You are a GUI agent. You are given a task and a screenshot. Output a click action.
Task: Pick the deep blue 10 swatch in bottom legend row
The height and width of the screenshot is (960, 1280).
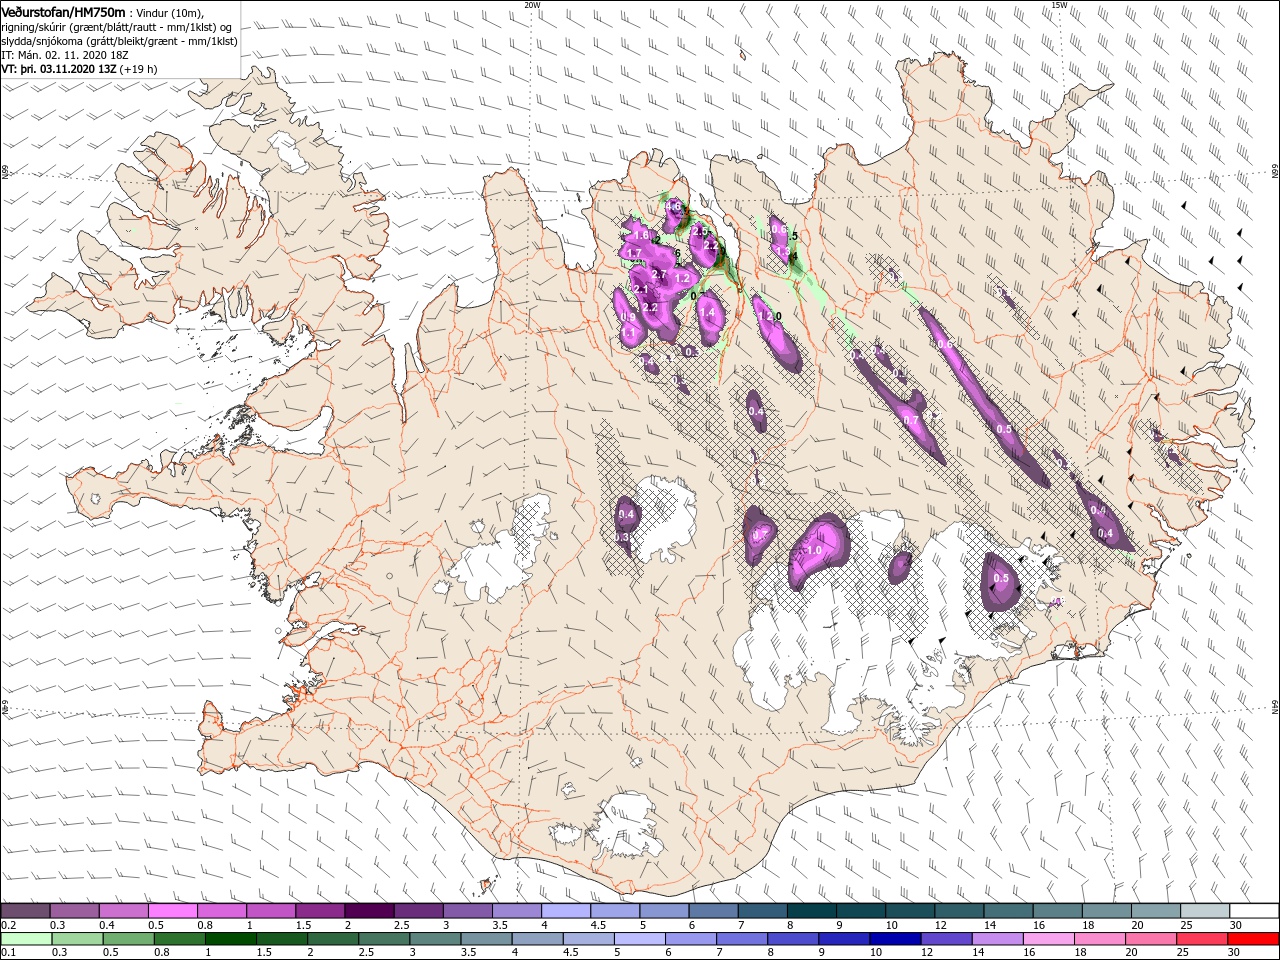(x=896, y=939)
